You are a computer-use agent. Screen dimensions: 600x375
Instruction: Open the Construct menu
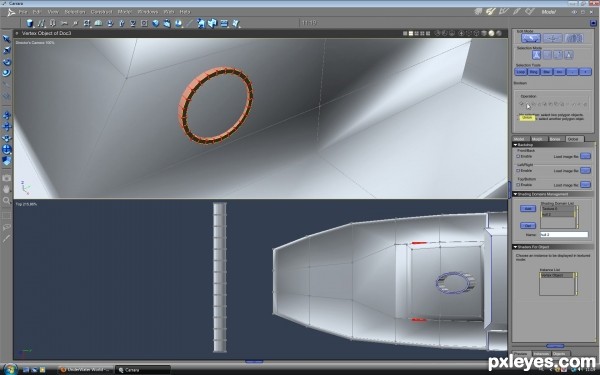[101, 12]
